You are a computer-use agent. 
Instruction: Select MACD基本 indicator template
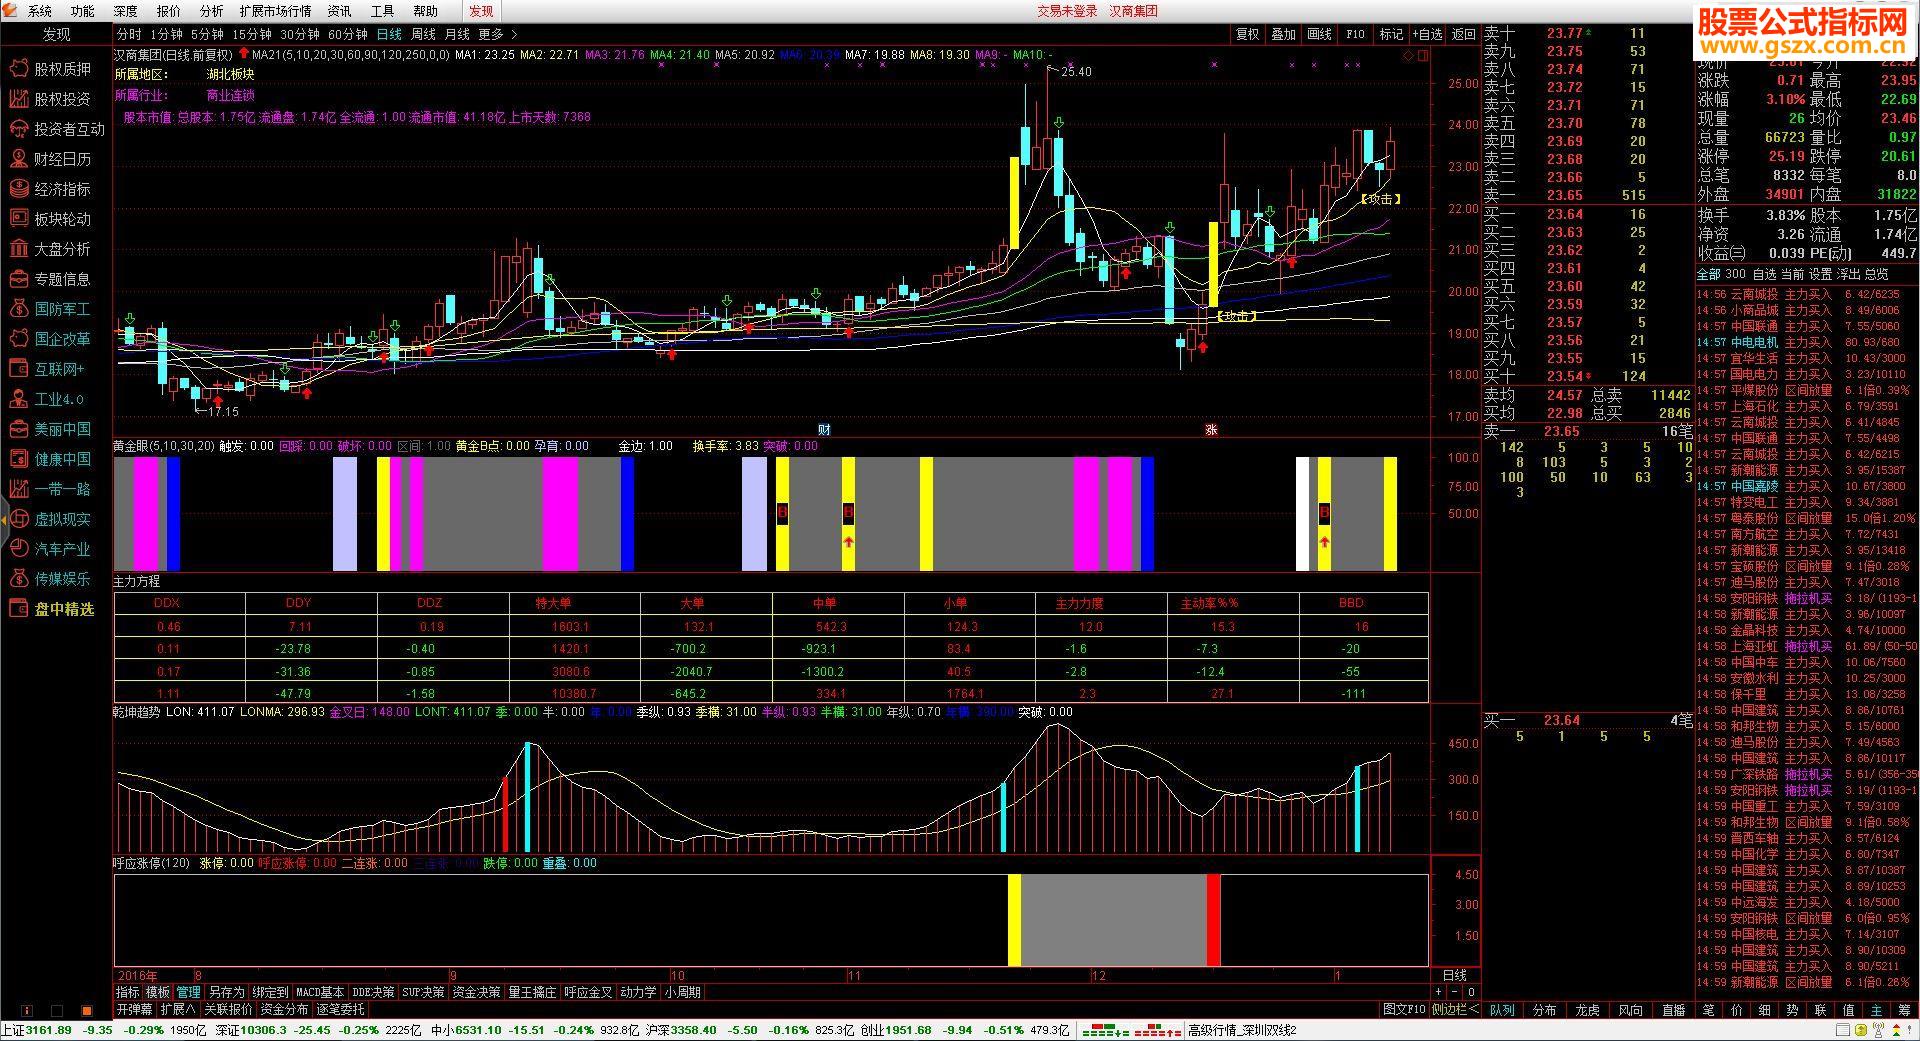pos(320,992)
